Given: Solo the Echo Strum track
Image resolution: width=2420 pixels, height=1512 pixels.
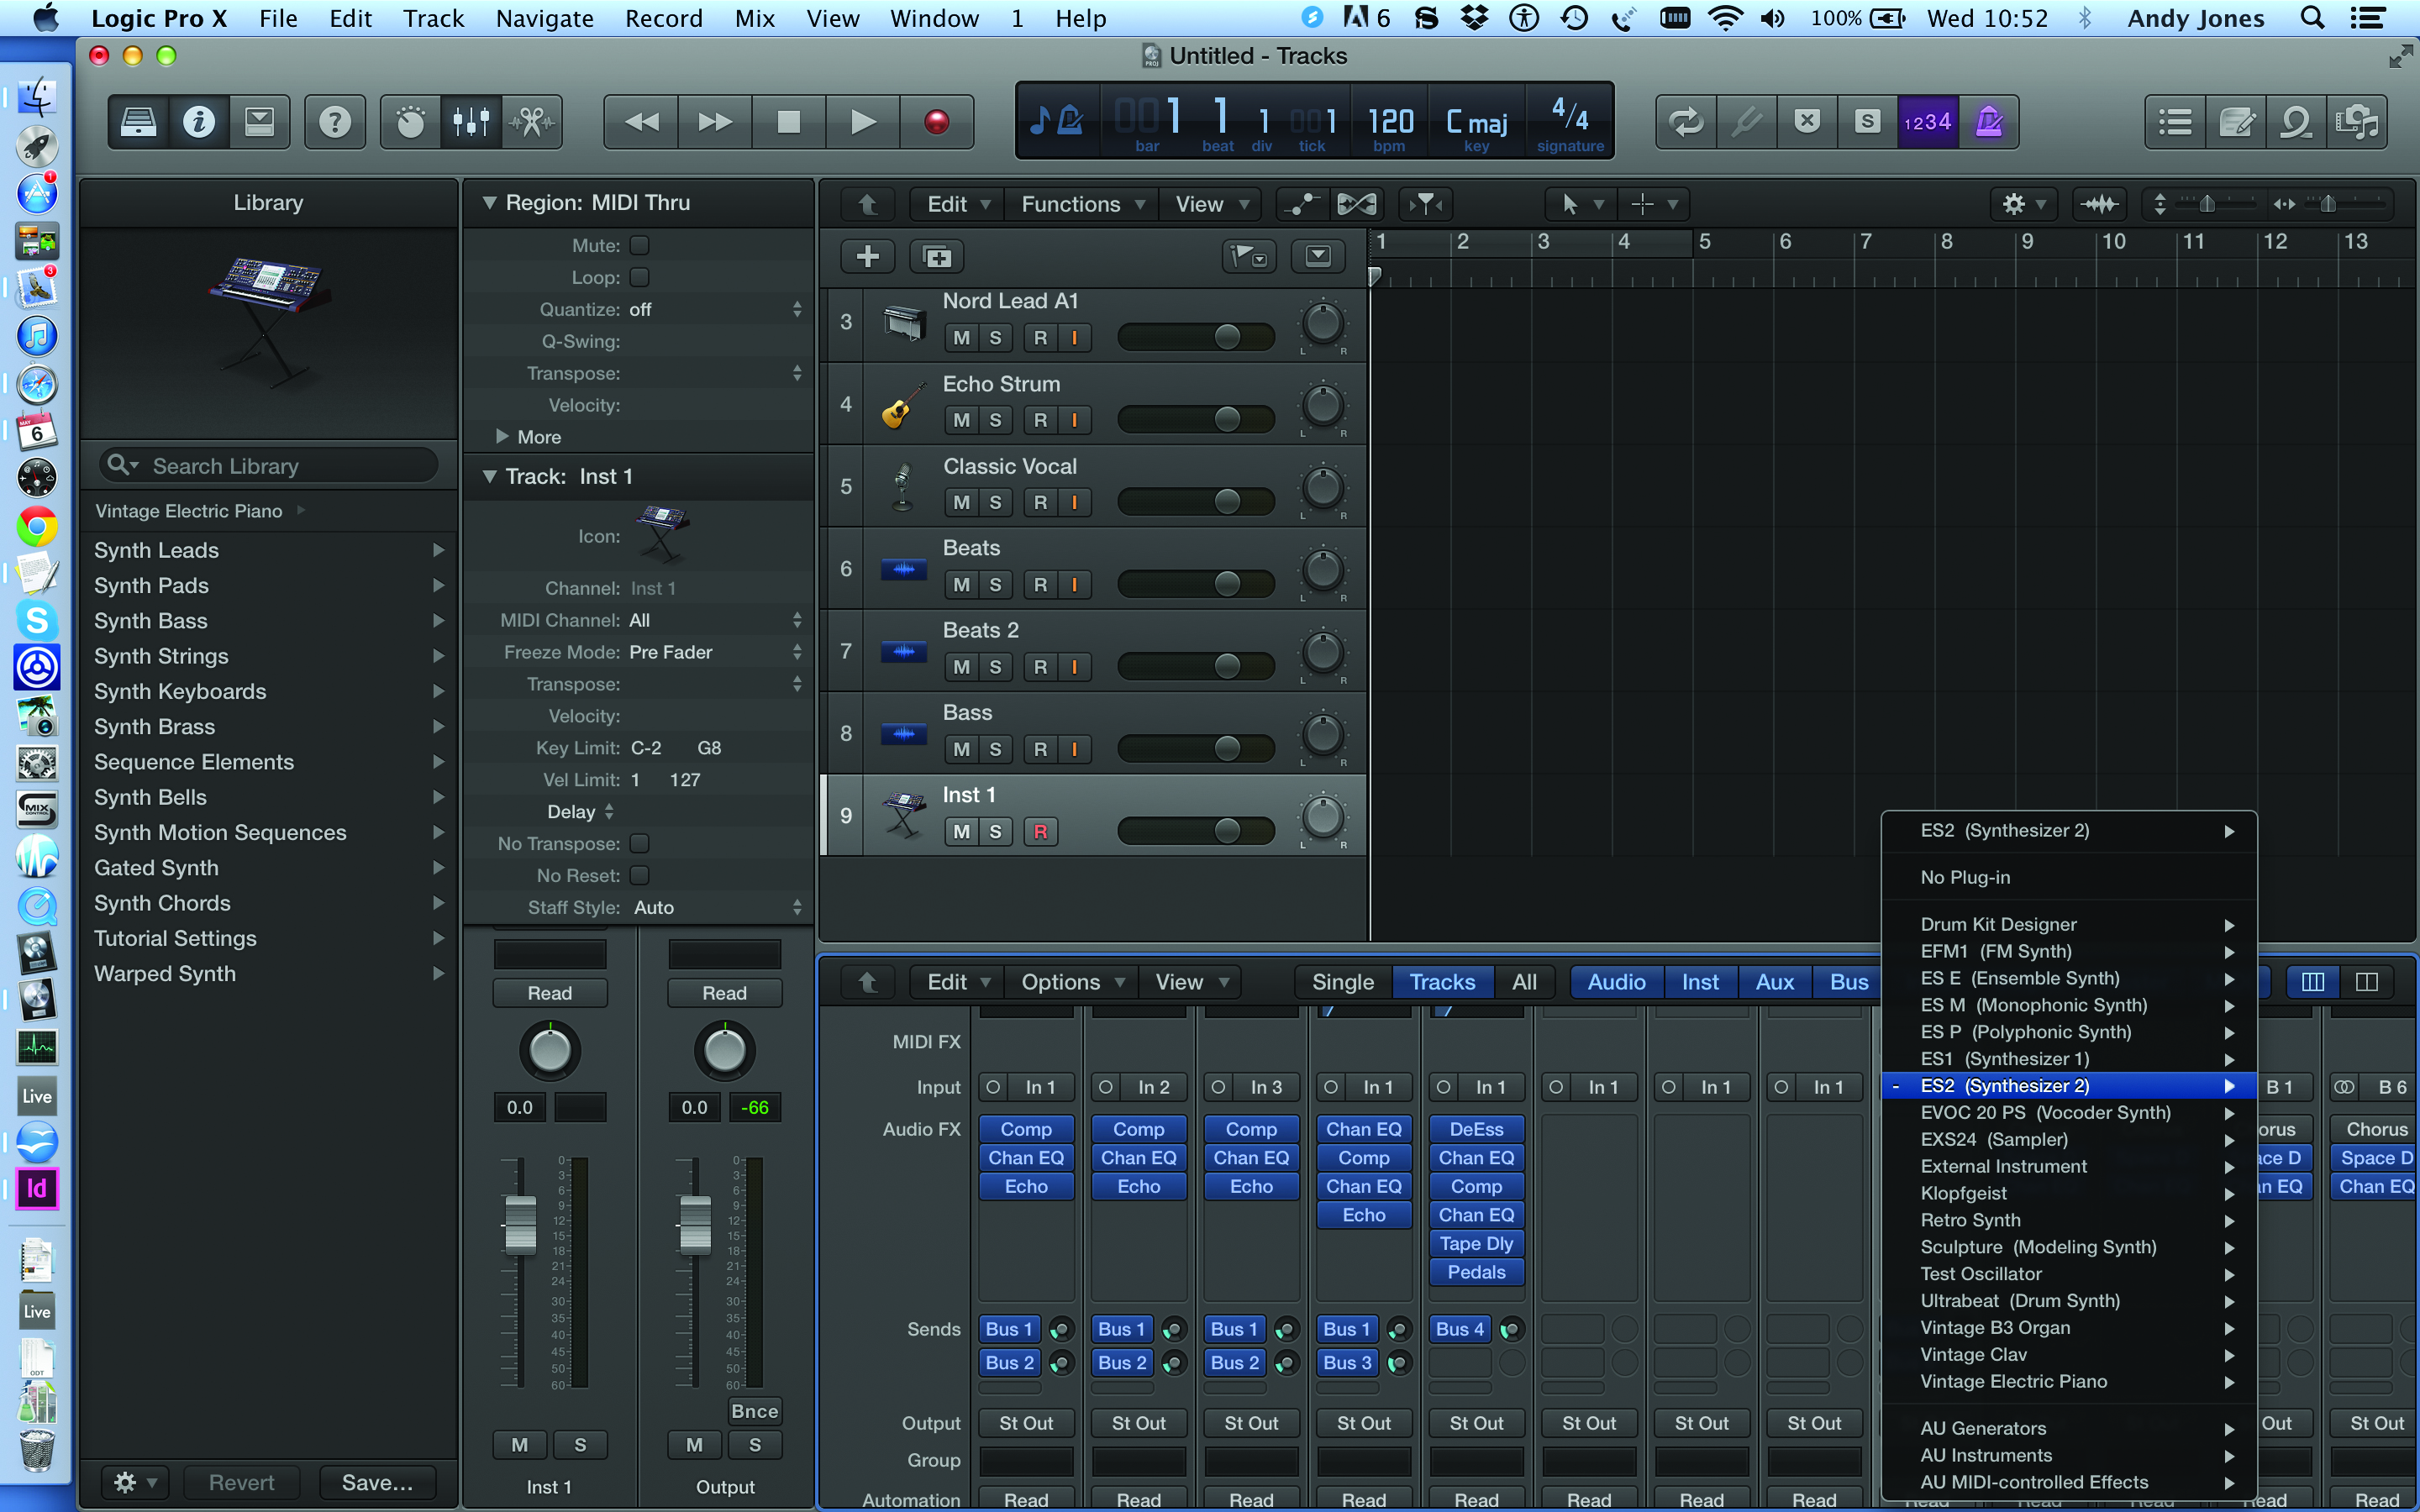Looking at the screenshot, I should coord(995,420).
